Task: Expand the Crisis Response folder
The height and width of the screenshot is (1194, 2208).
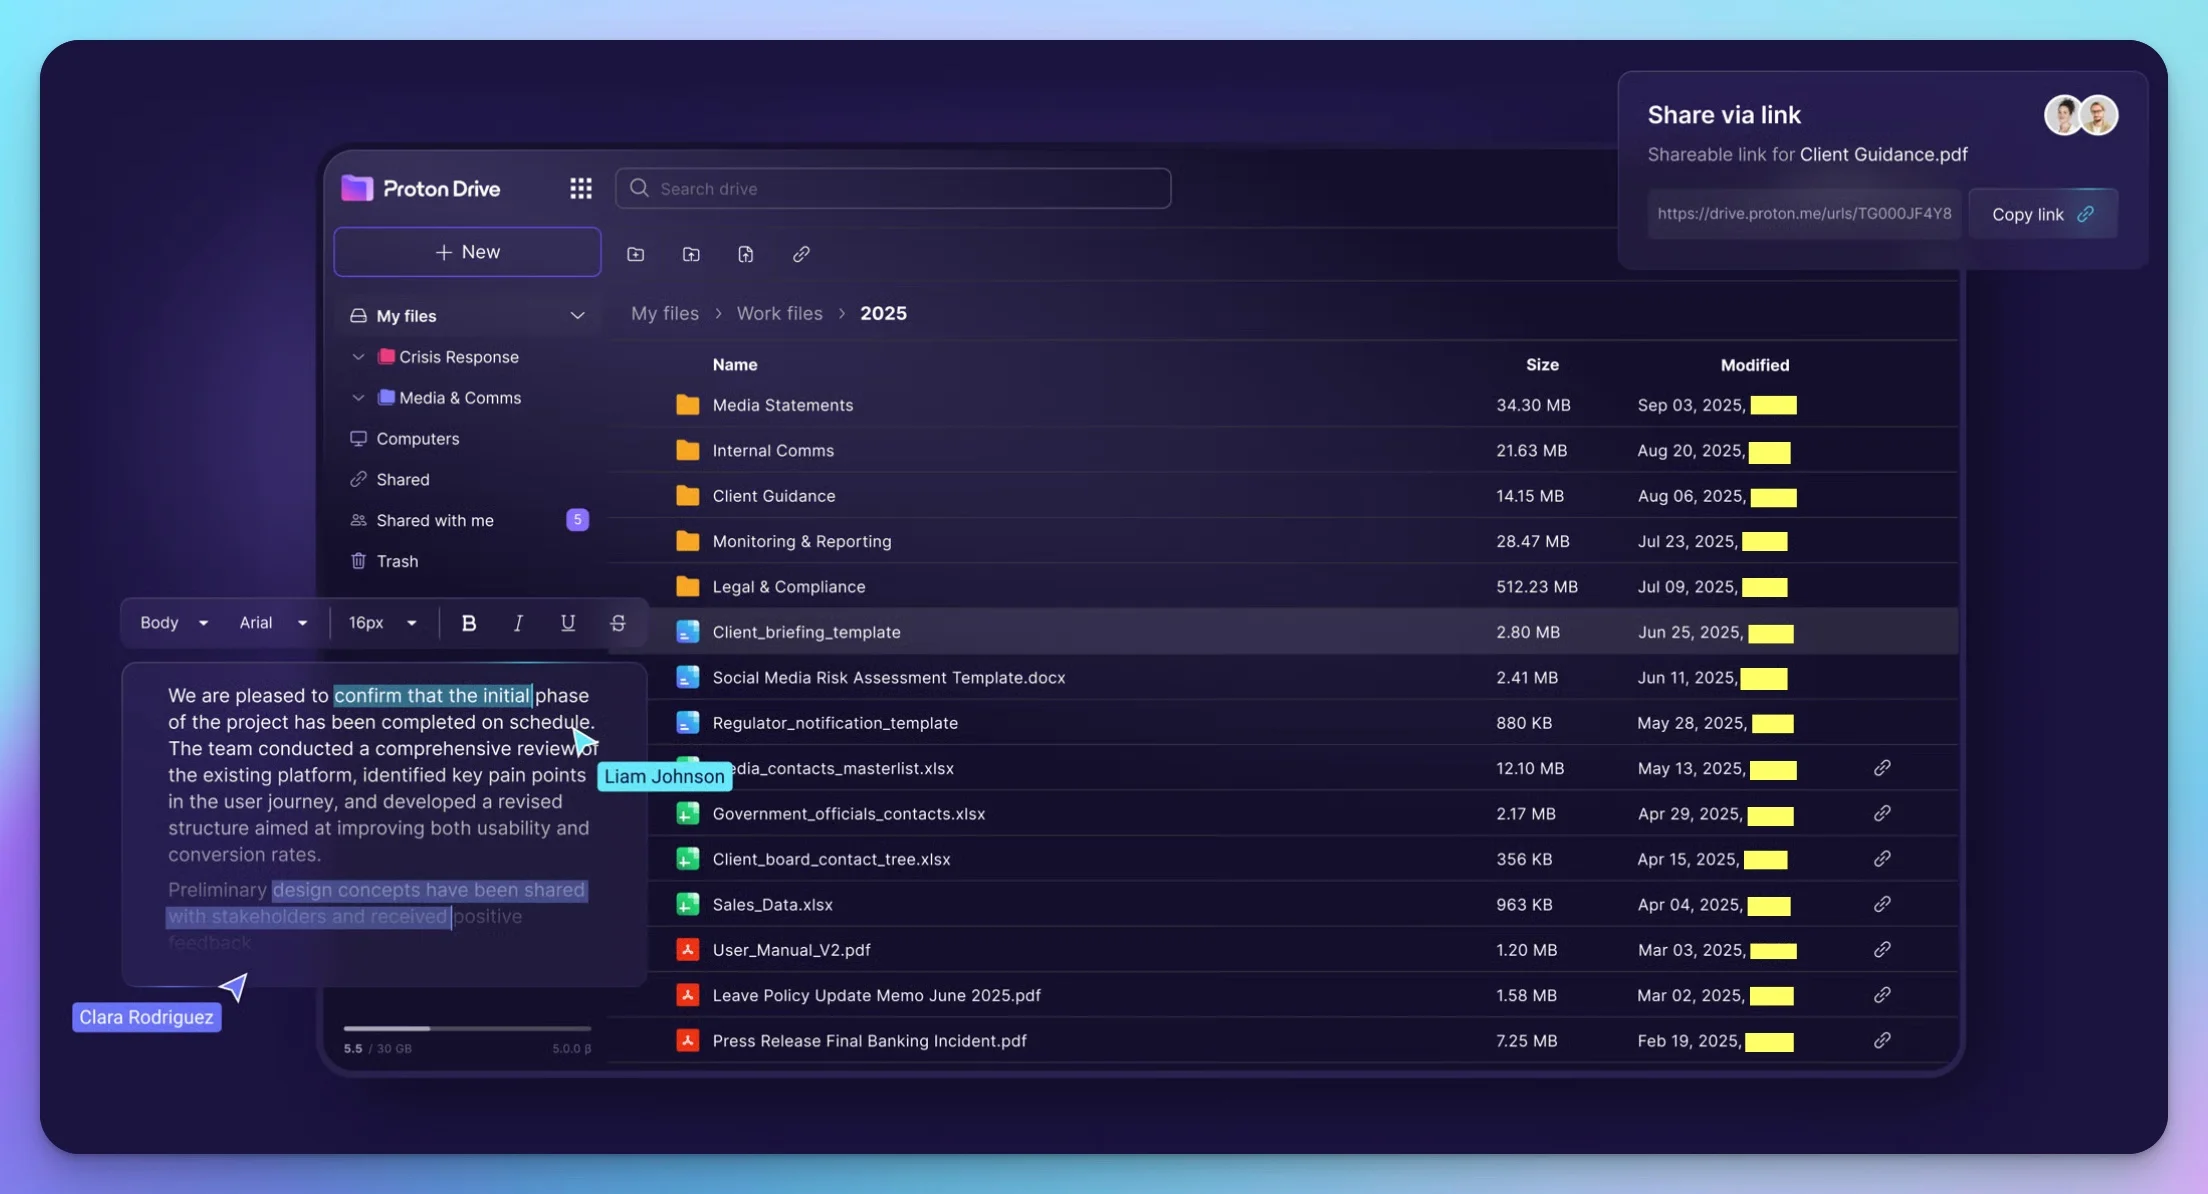Action: 357,357
